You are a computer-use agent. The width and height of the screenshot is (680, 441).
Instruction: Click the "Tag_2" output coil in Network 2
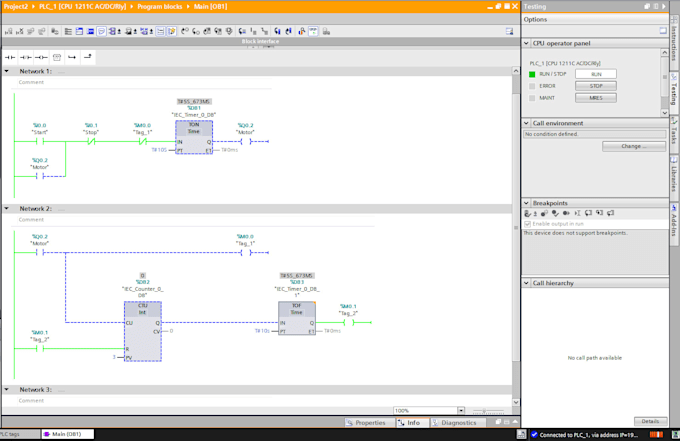(x=349, y=322)
